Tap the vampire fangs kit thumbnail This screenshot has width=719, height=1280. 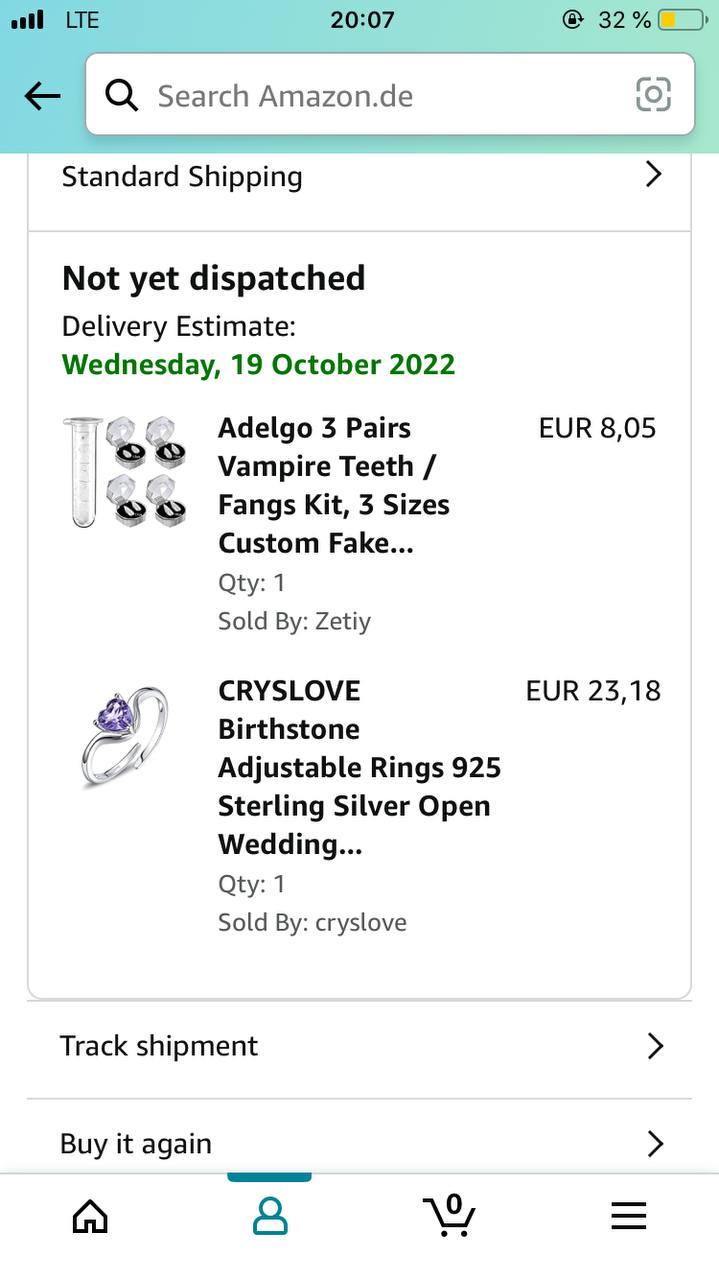[125, 472]
